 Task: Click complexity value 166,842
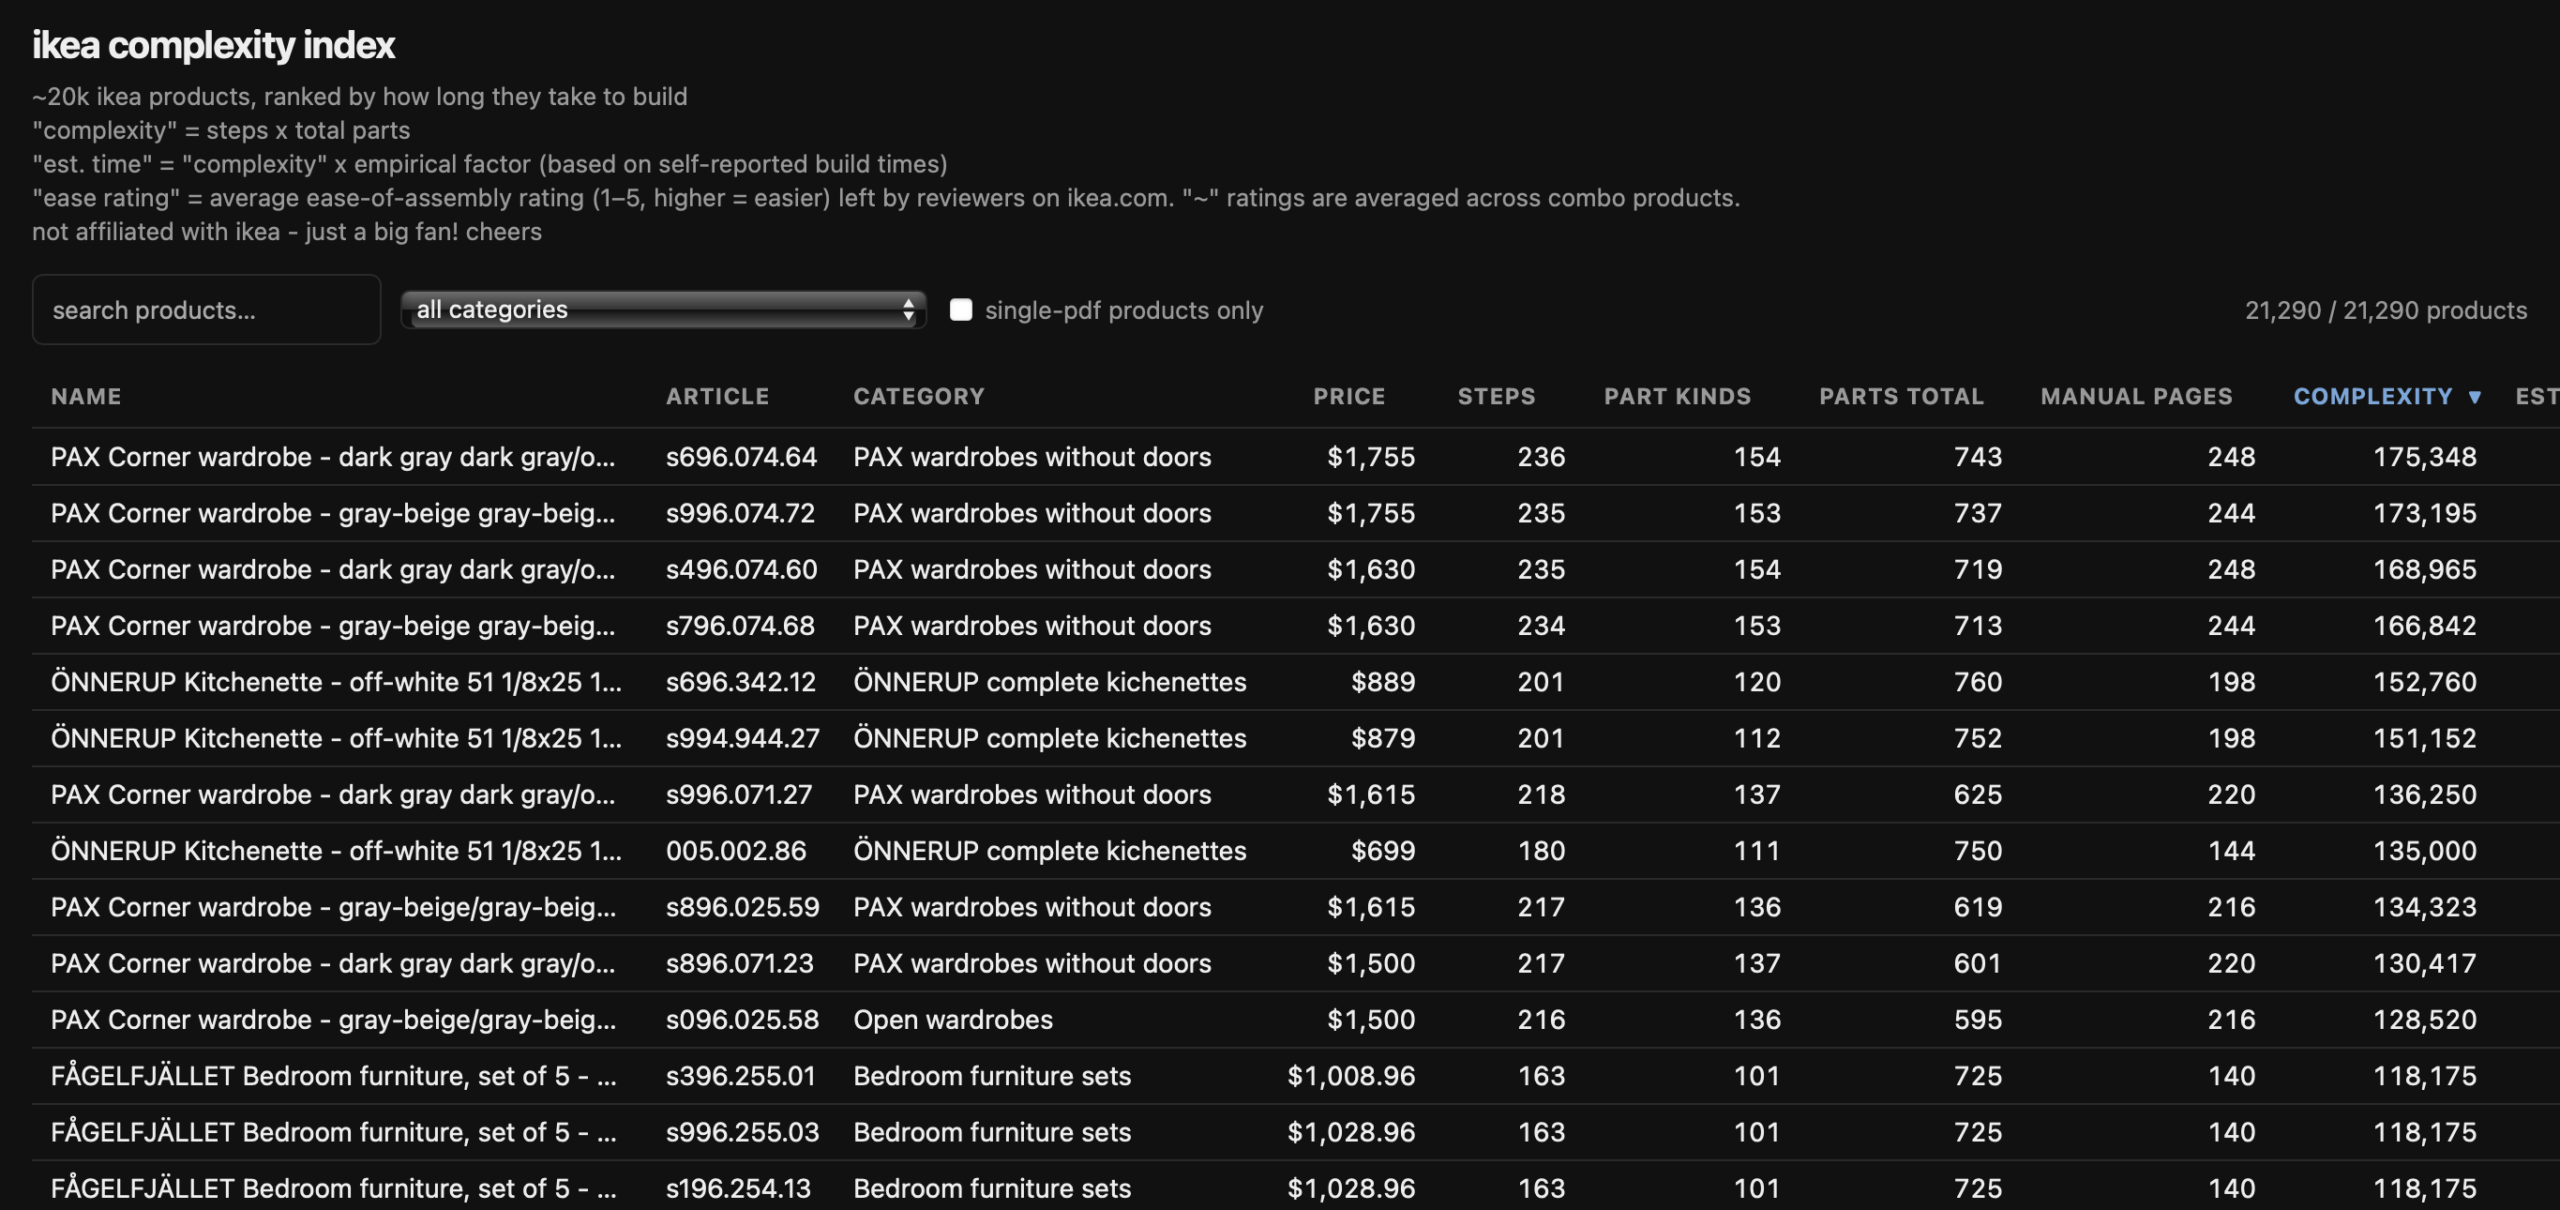click(x=2425, y=626)
